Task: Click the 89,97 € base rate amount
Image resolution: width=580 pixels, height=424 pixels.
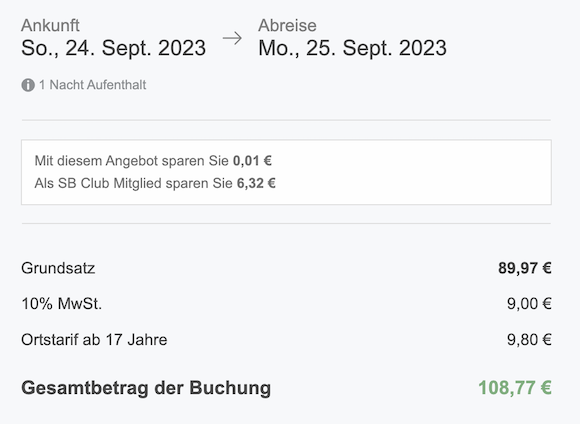Action: pyautogui.click(x=525, y=268)
